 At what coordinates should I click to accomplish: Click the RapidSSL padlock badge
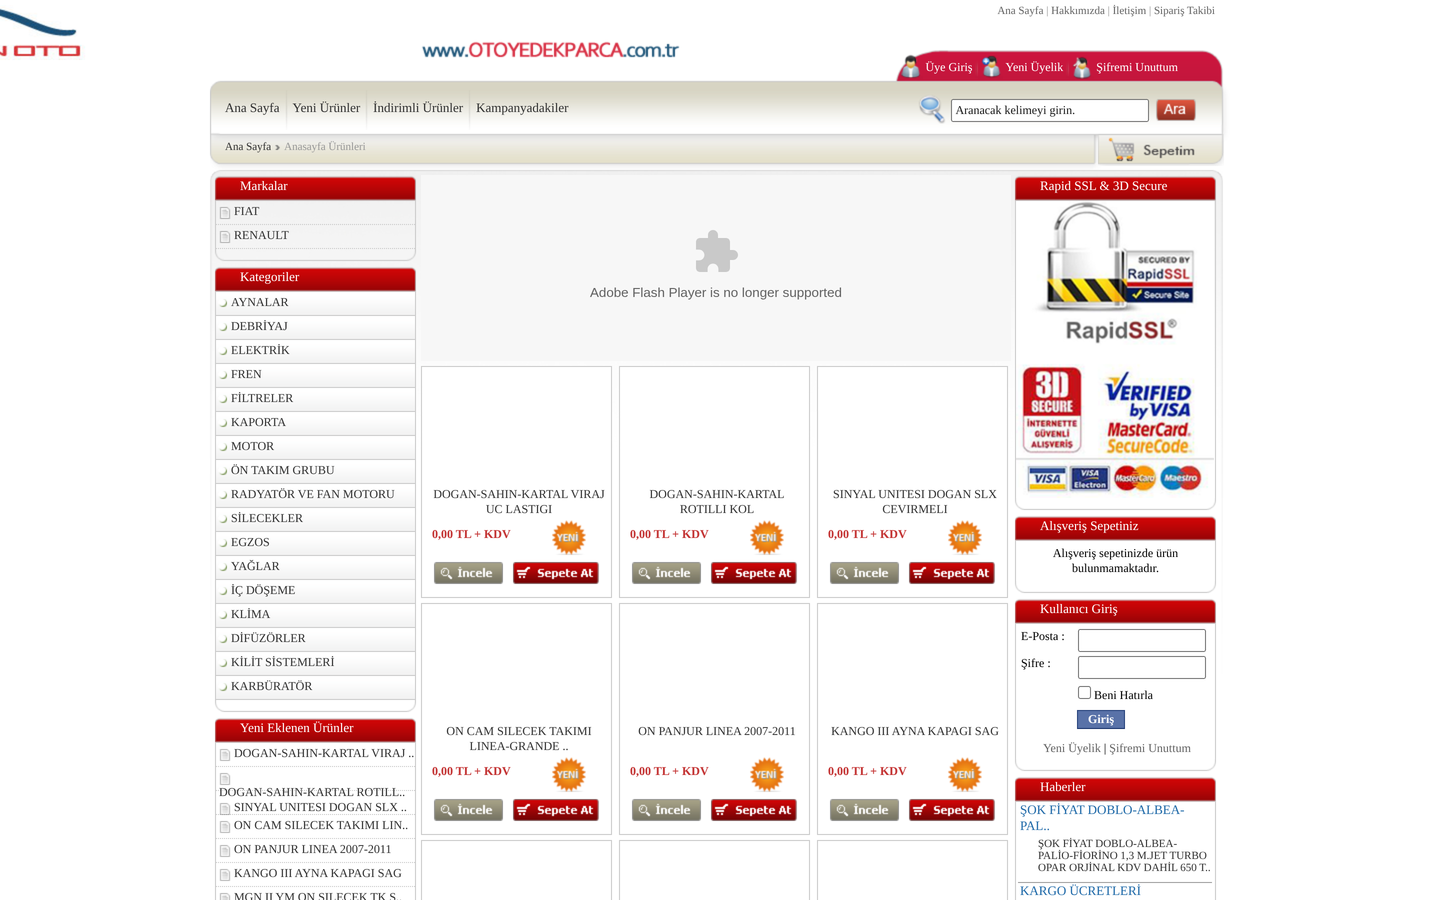1120,272
